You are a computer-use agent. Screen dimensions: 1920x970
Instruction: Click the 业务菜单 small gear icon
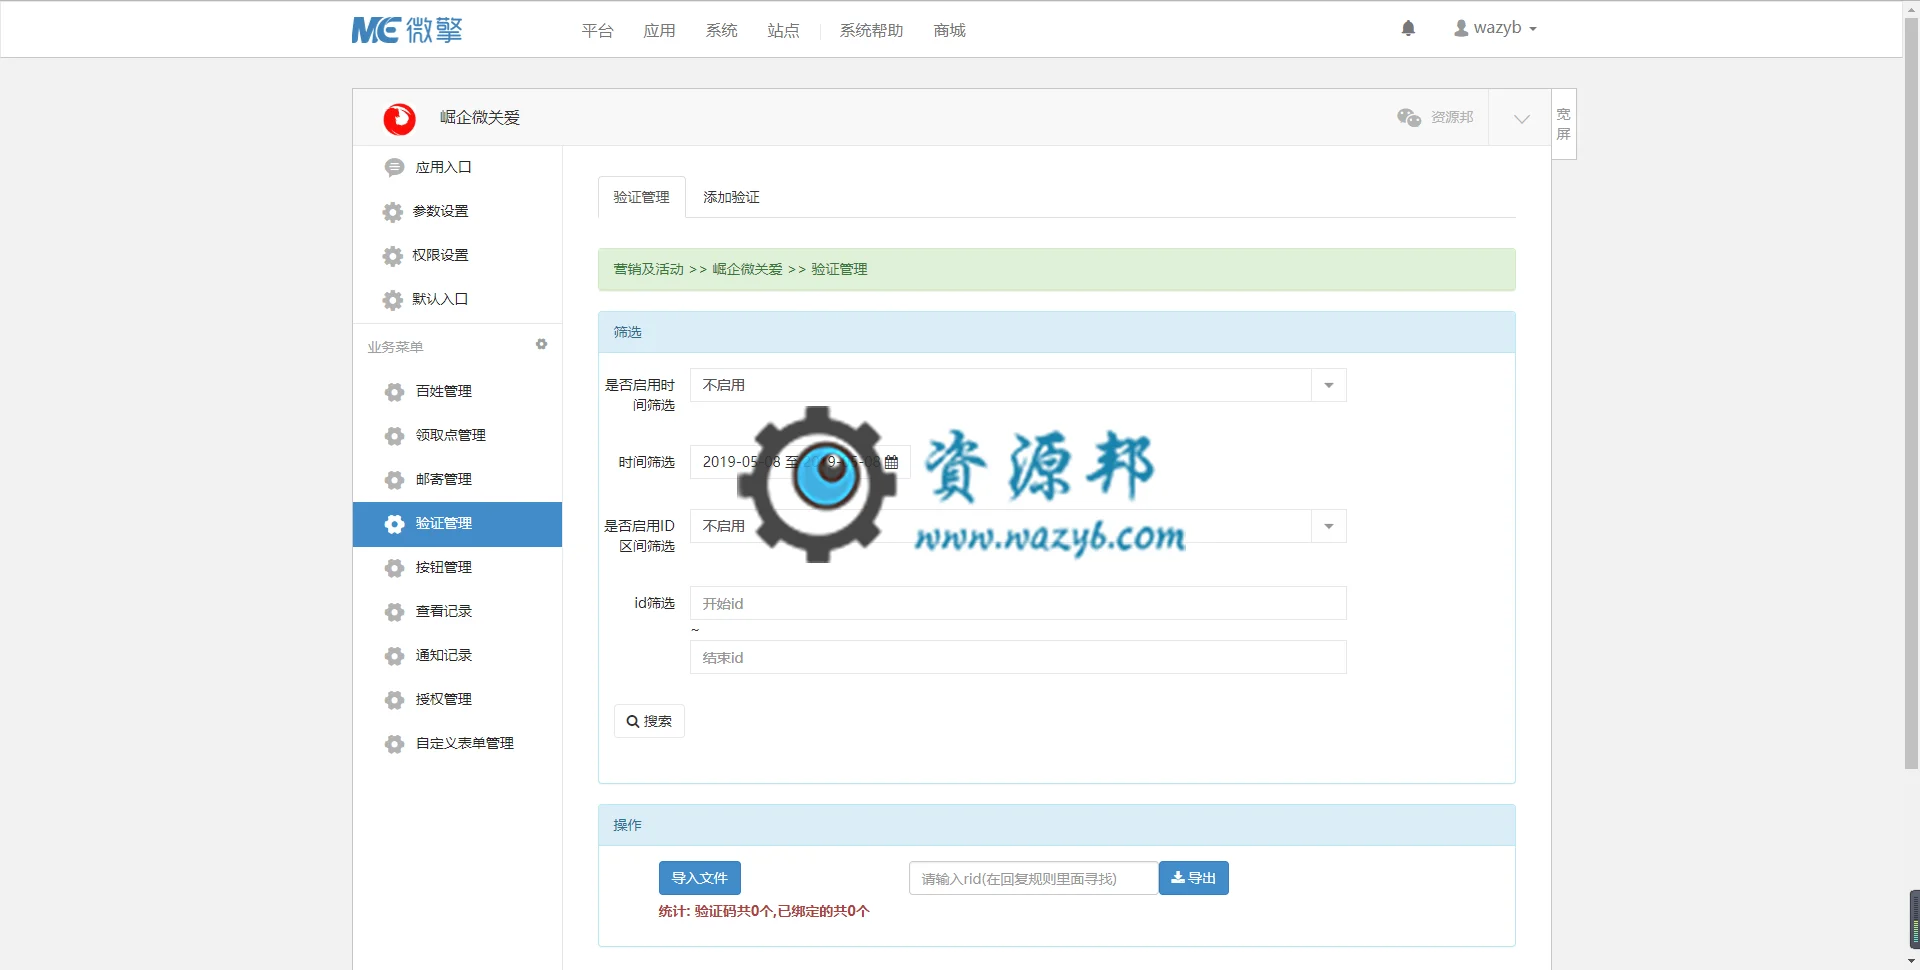[x=541, y=344]
